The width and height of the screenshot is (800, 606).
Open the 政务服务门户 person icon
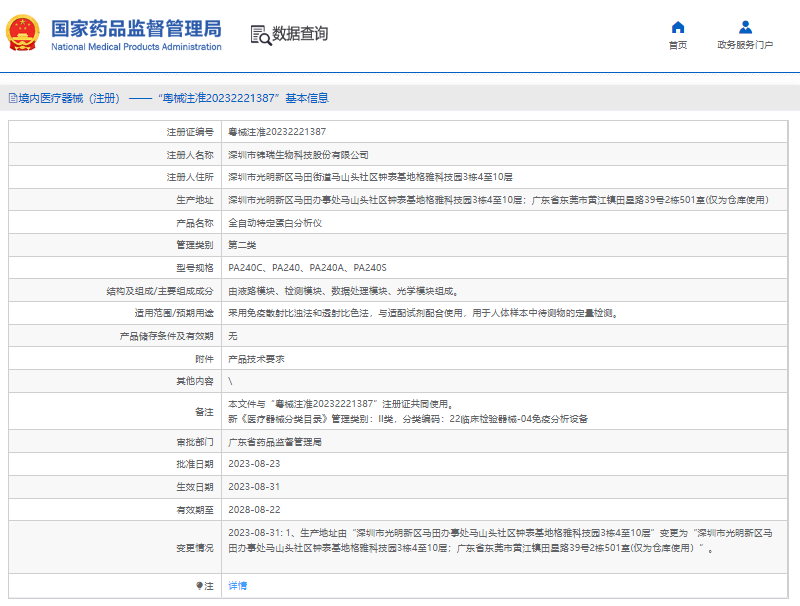[x=745, y=27]
